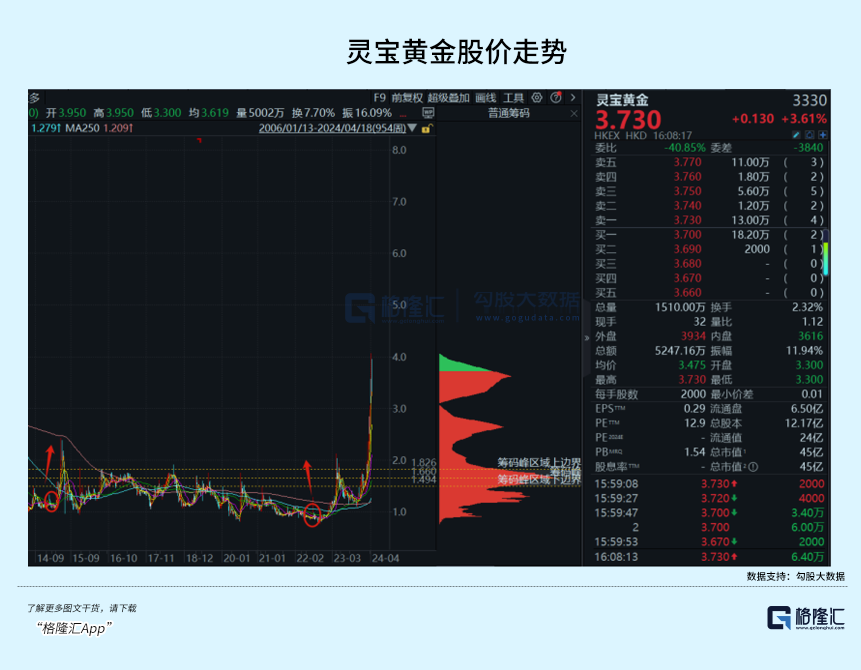This screenshot has width=861, height=670.
Task: Click the chip distribution (WP) icon beside 振16.09%
Action: (428, 112)
